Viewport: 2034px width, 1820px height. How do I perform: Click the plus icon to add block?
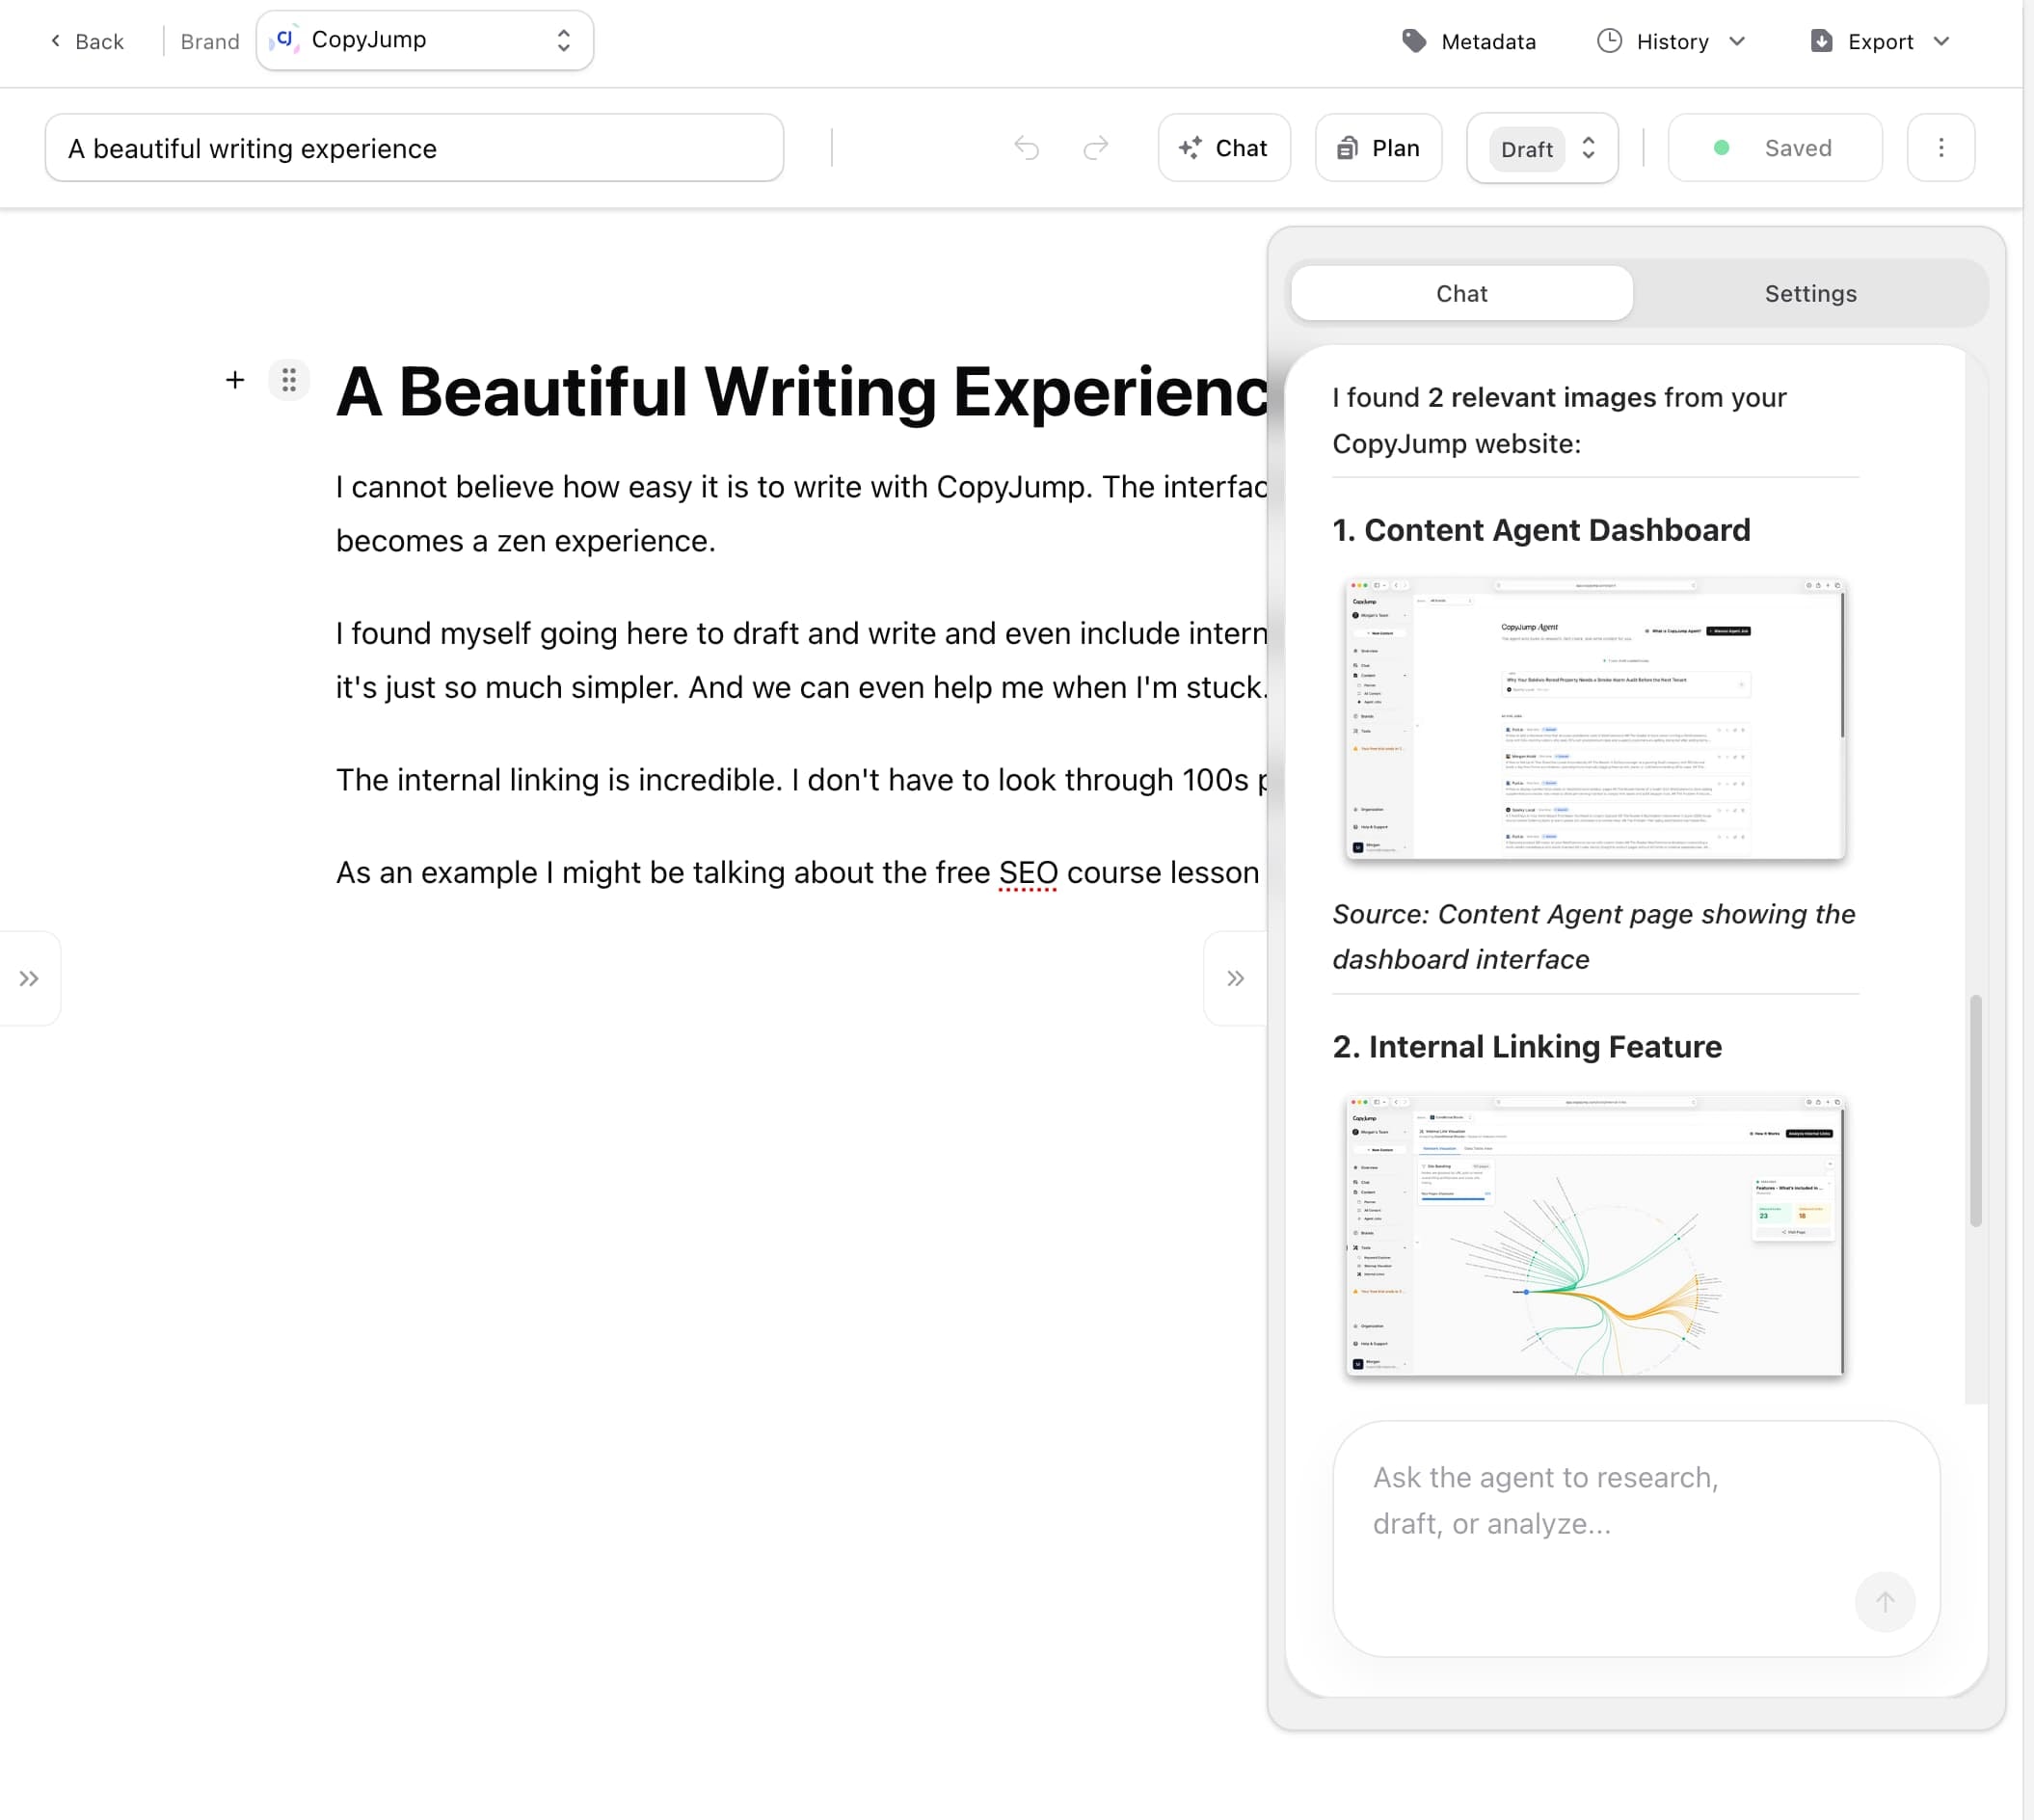tap(235, 380)
